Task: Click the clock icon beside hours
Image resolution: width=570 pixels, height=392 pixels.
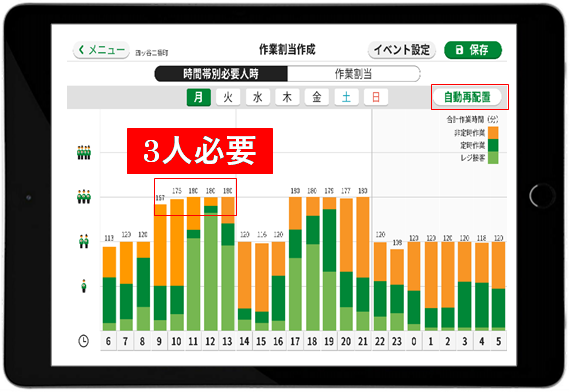Action: (x=84, y=341)
